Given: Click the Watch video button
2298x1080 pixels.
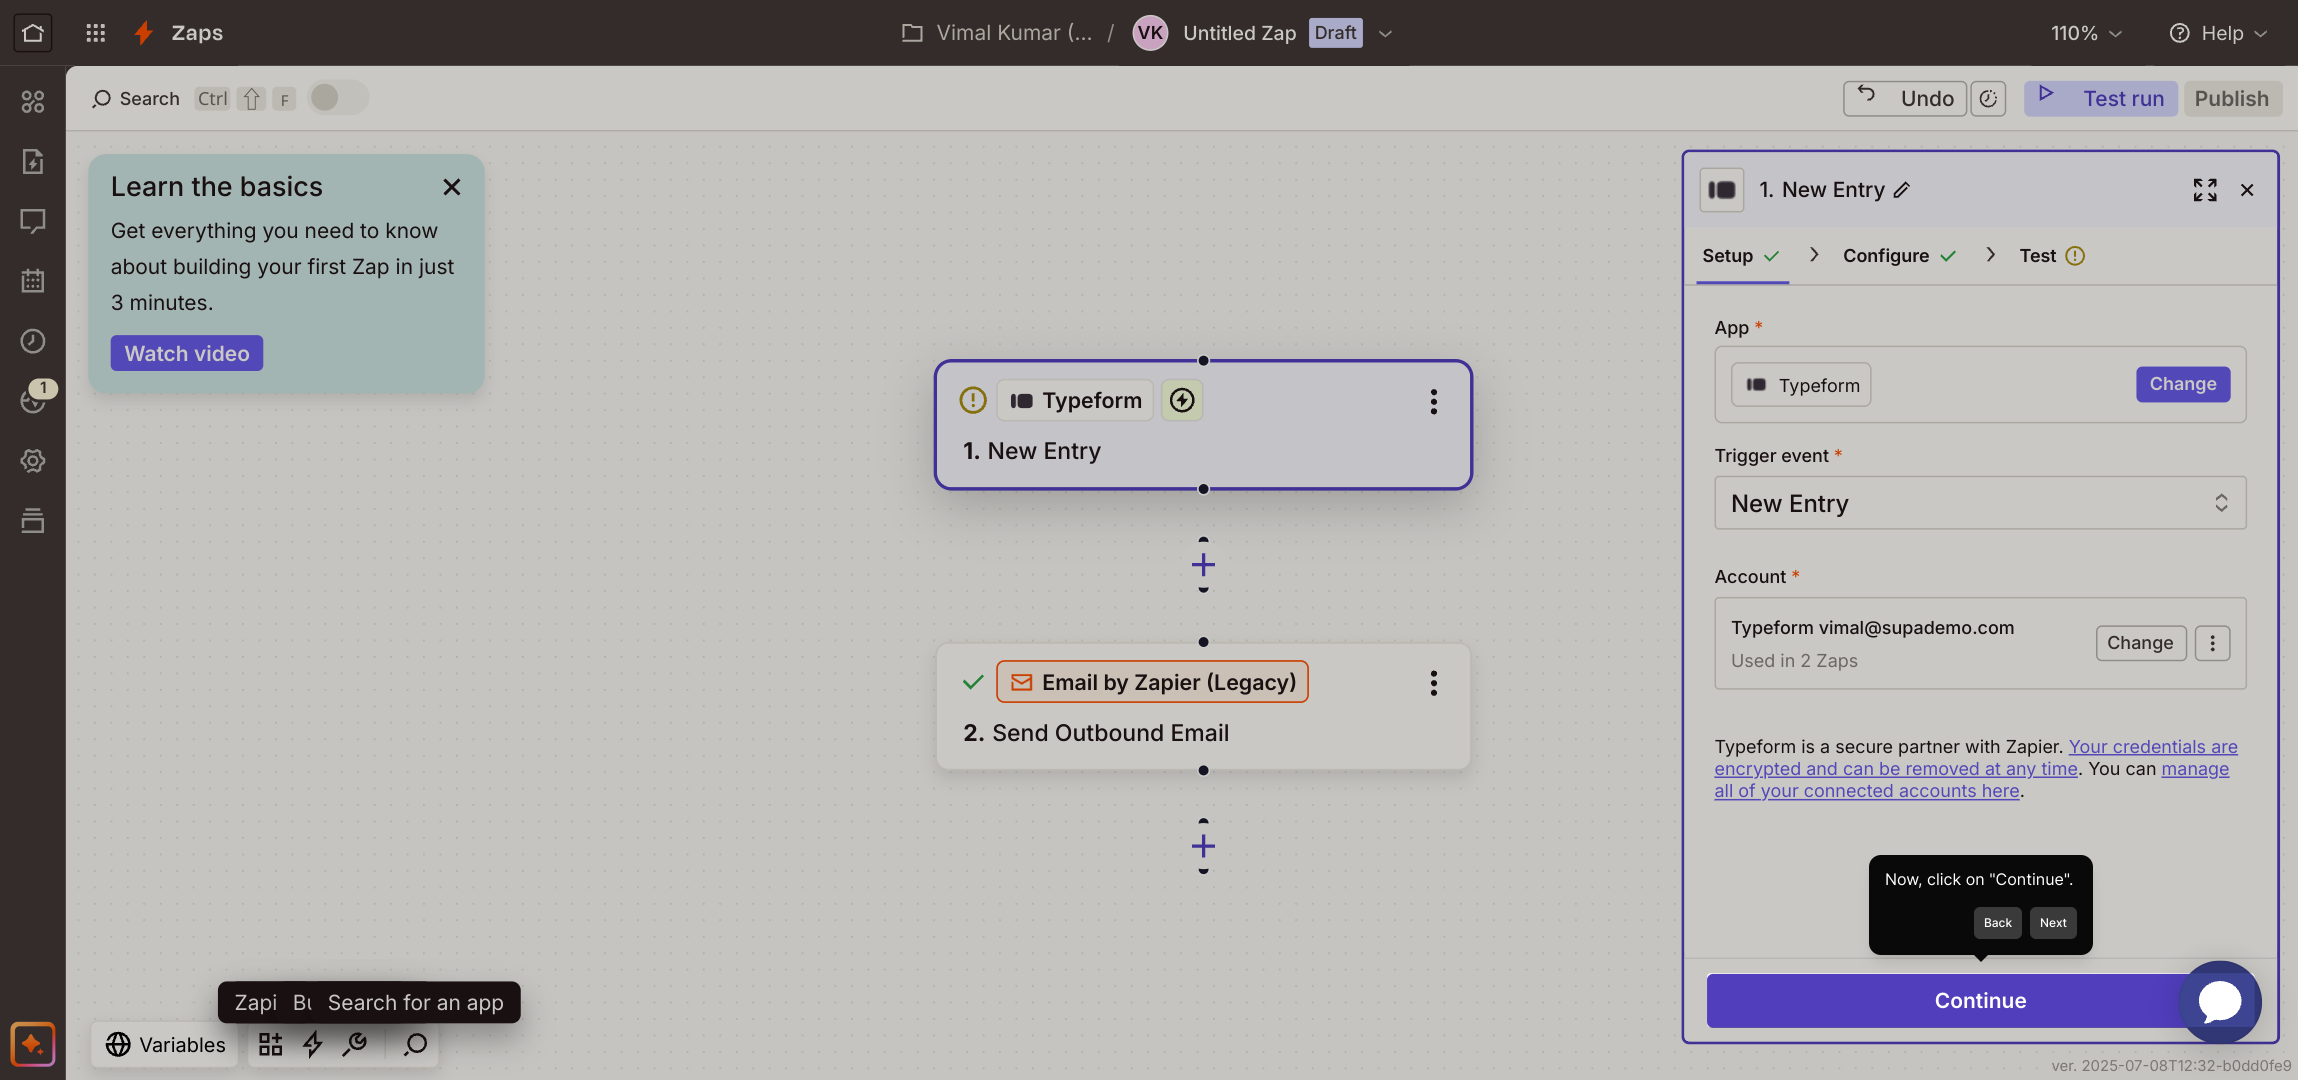Looking at the screenshot, I should (x=187, y=353).
